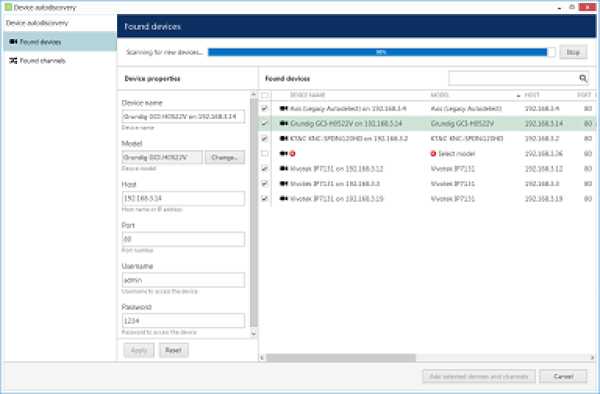Click device list scroll right arrow
The image size is (600, 394).
tap(592, 358)
